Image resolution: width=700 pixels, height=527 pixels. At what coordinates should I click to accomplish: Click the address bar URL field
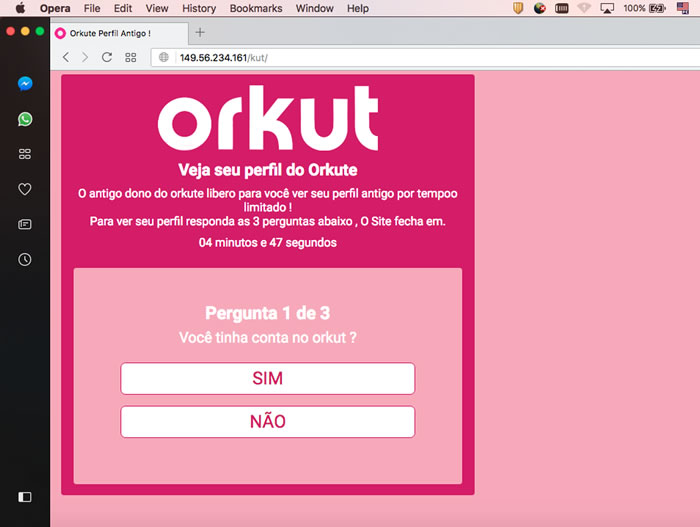tap(425, 58)
